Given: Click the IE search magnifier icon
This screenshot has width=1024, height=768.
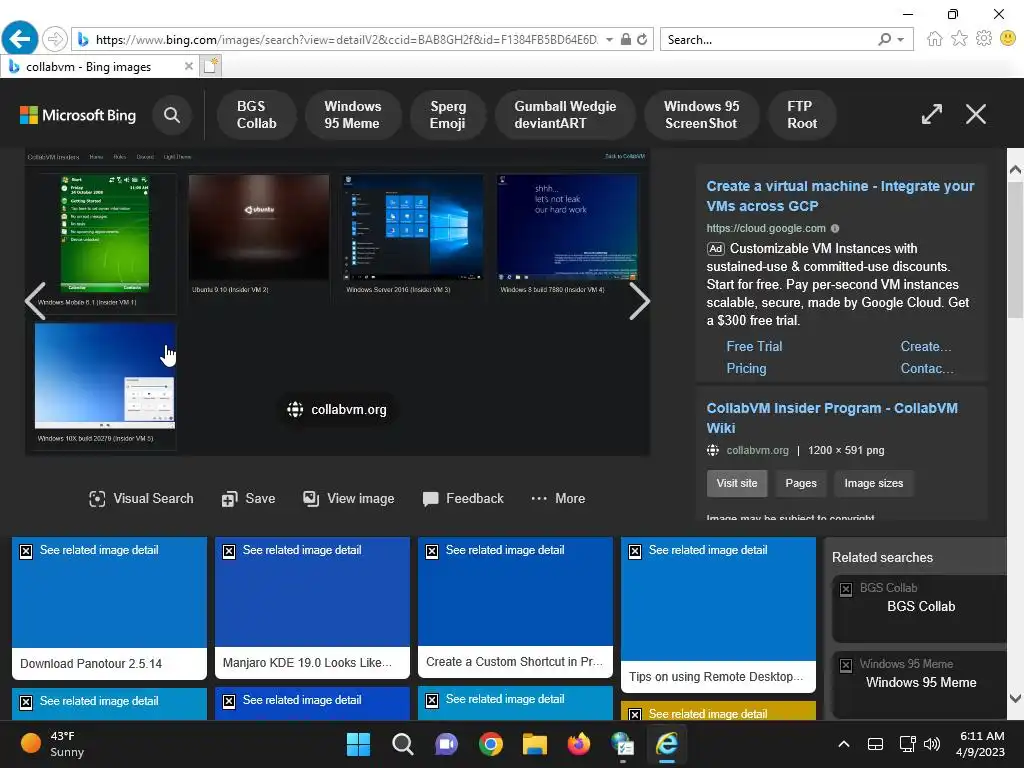Looking at the screenshot, I should click(x=884, y=40).
